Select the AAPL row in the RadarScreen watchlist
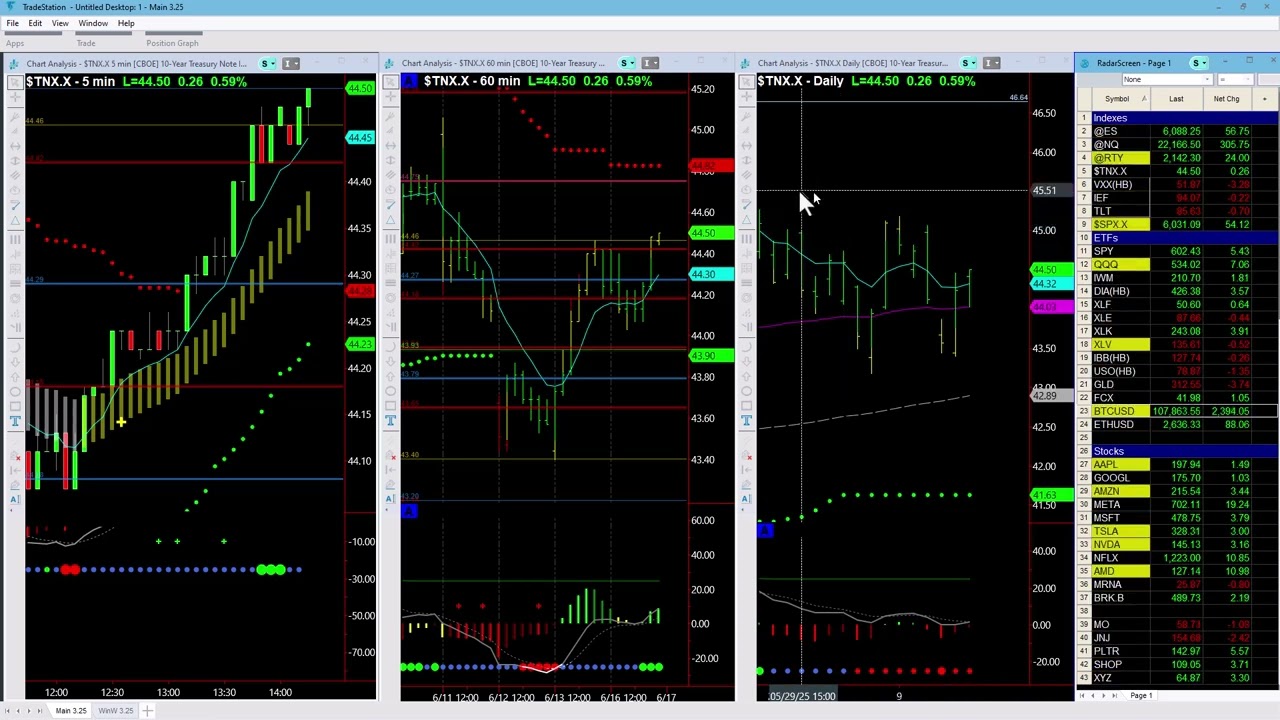 click(1110, 464)
